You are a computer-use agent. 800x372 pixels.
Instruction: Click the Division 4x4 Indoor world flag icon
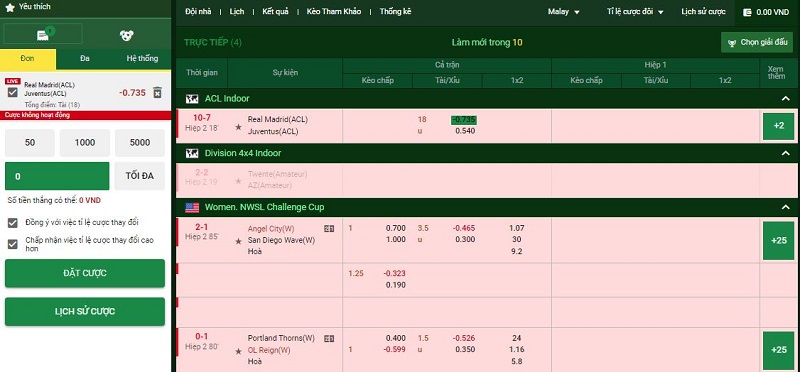192,153
